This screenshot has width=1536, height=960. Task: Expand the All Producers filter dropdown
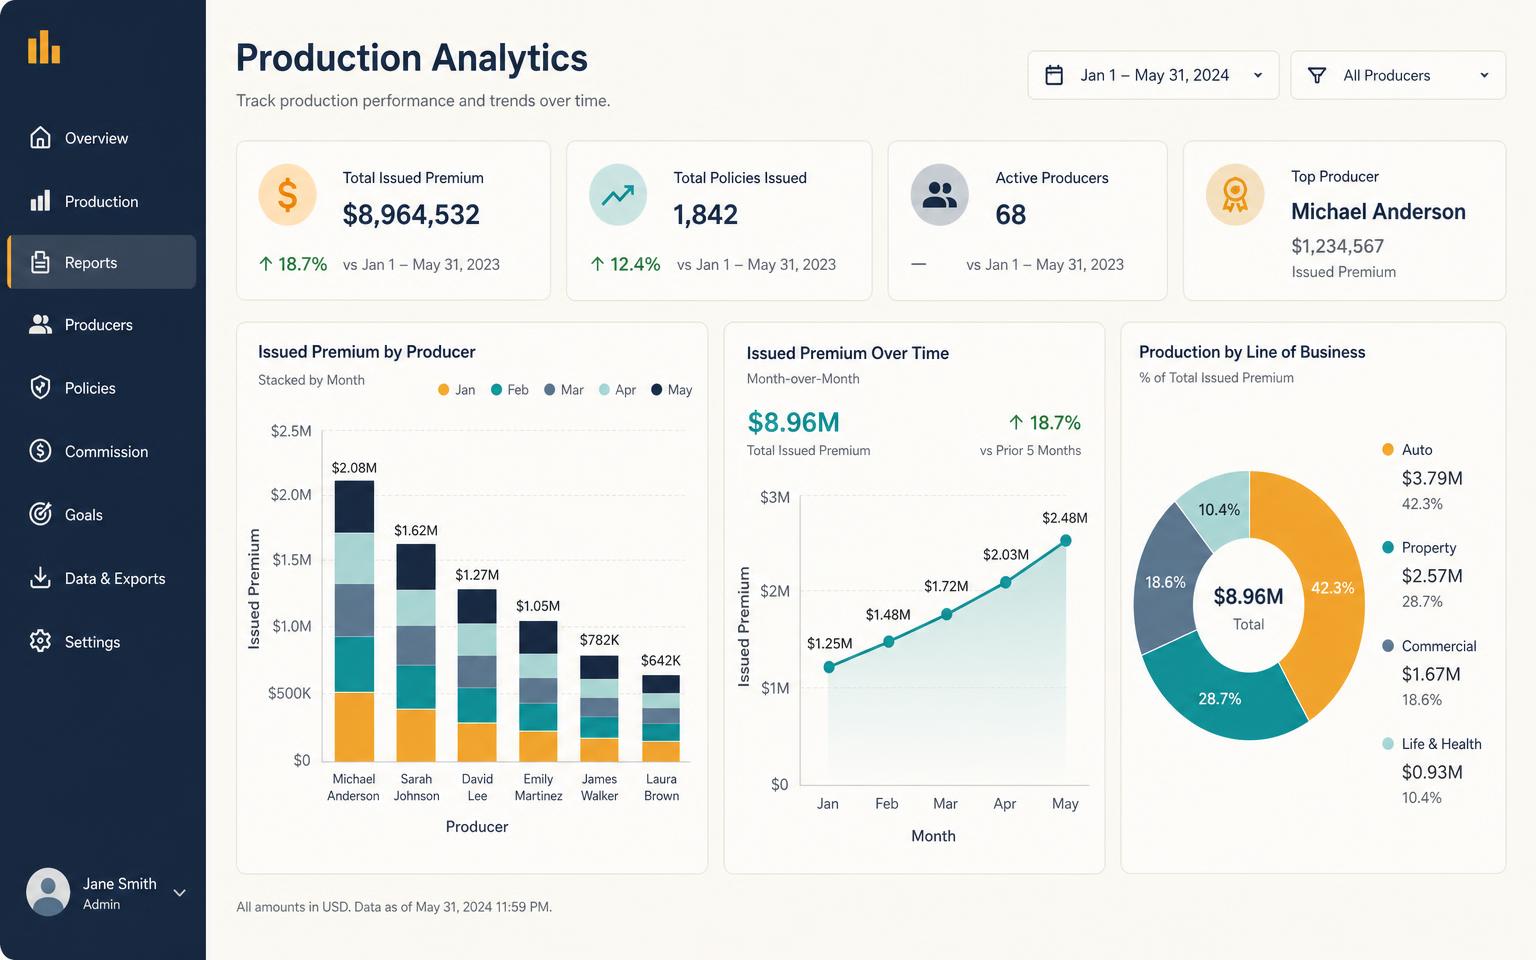click(x=1484, y=75)
